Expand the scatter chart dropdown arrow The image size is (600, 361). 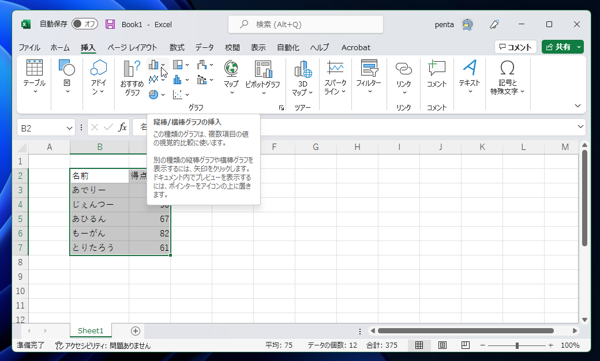pos(187,95)
